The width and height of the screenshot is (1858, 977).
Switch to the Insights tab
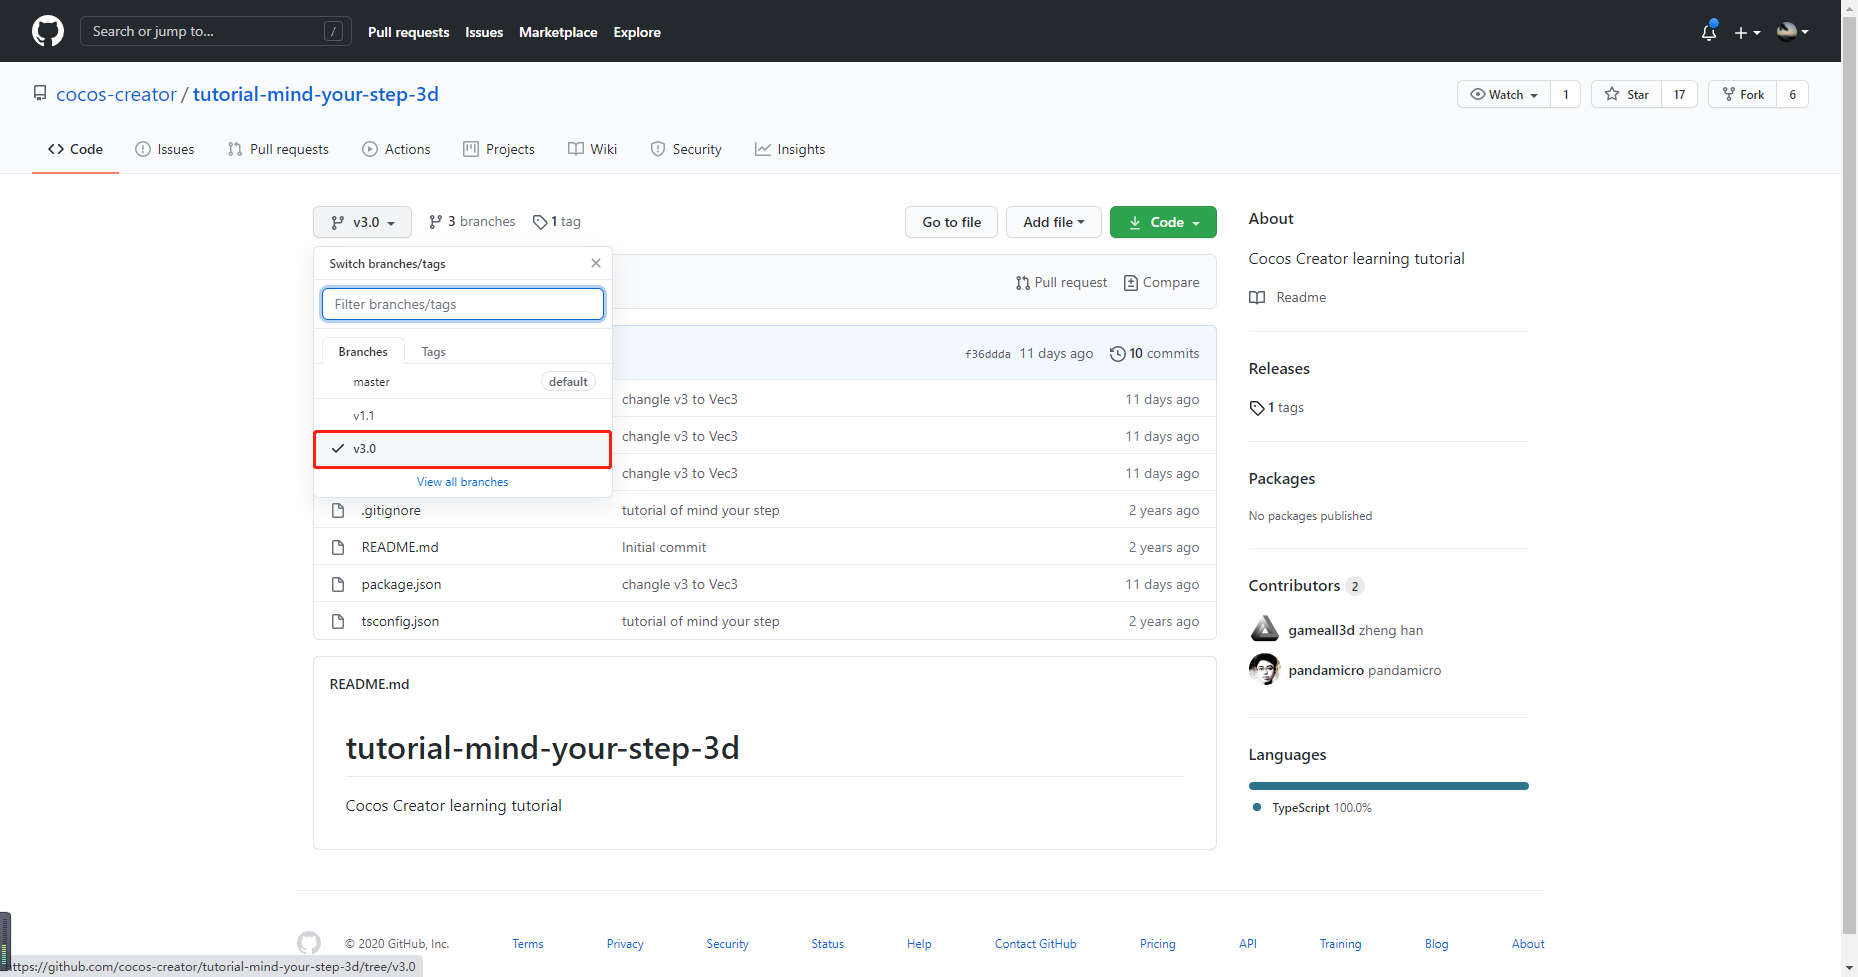790,149
